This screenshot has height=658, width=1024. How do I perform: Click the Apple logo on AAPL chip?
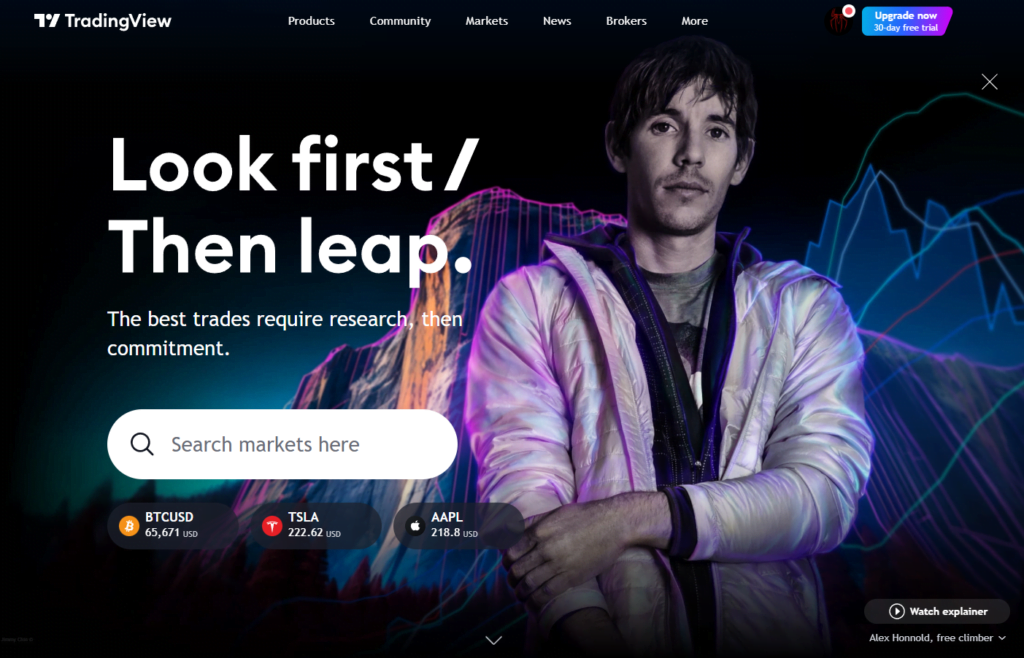[x=415, y=525]
